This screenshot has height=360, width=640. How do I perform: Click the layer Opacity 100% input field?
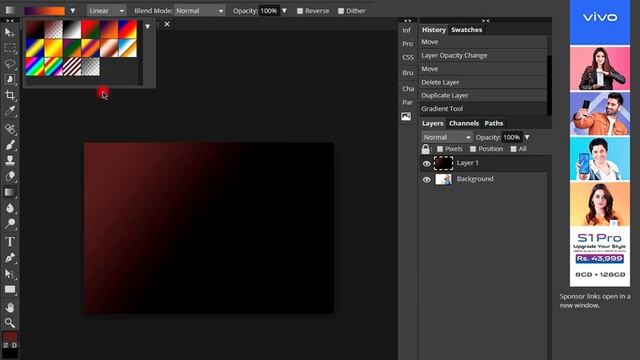click(x=511, y=137)
